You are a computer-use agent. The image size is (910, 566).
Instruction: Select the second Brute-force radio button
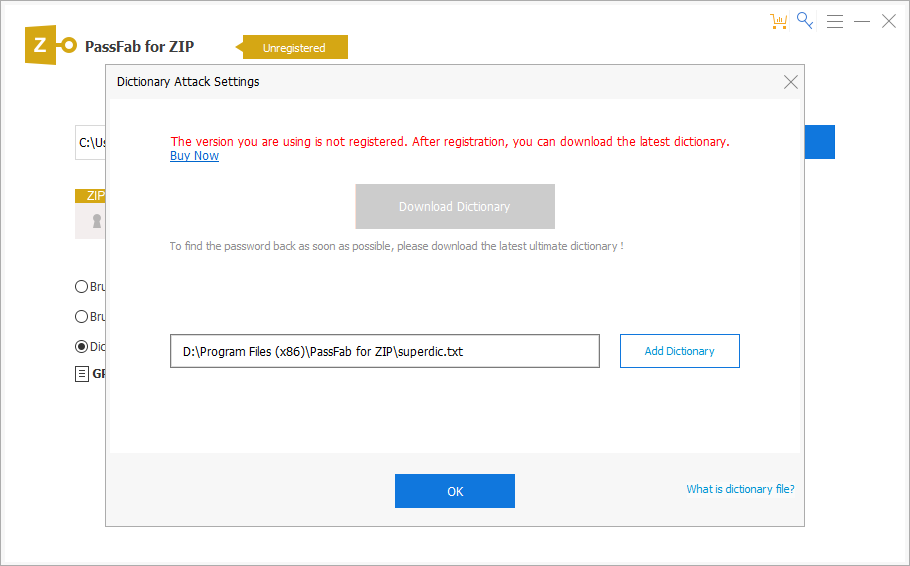click(81, 316)
